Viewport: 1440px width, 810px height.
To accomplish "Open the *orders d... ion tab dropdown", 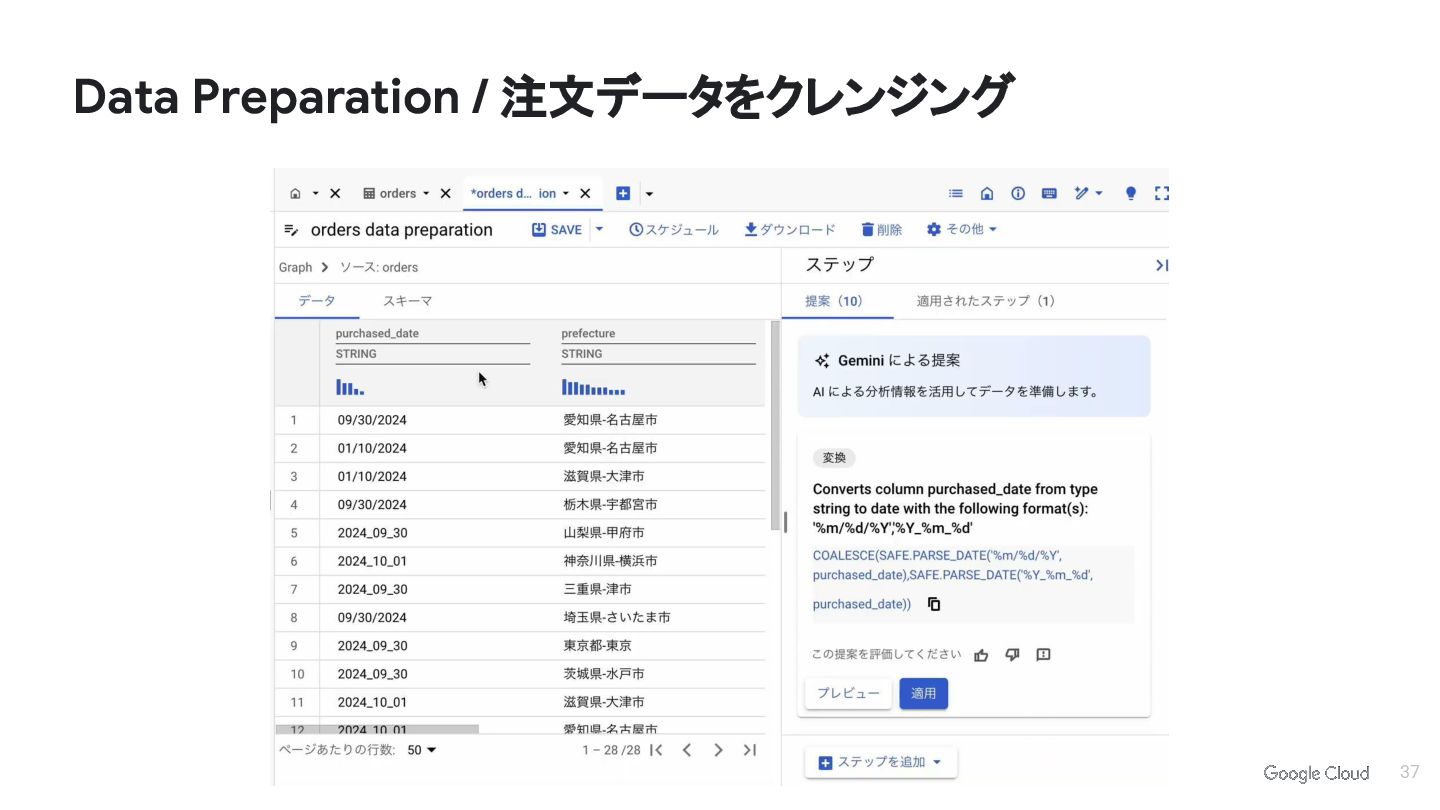I will [x=566, y=194].
